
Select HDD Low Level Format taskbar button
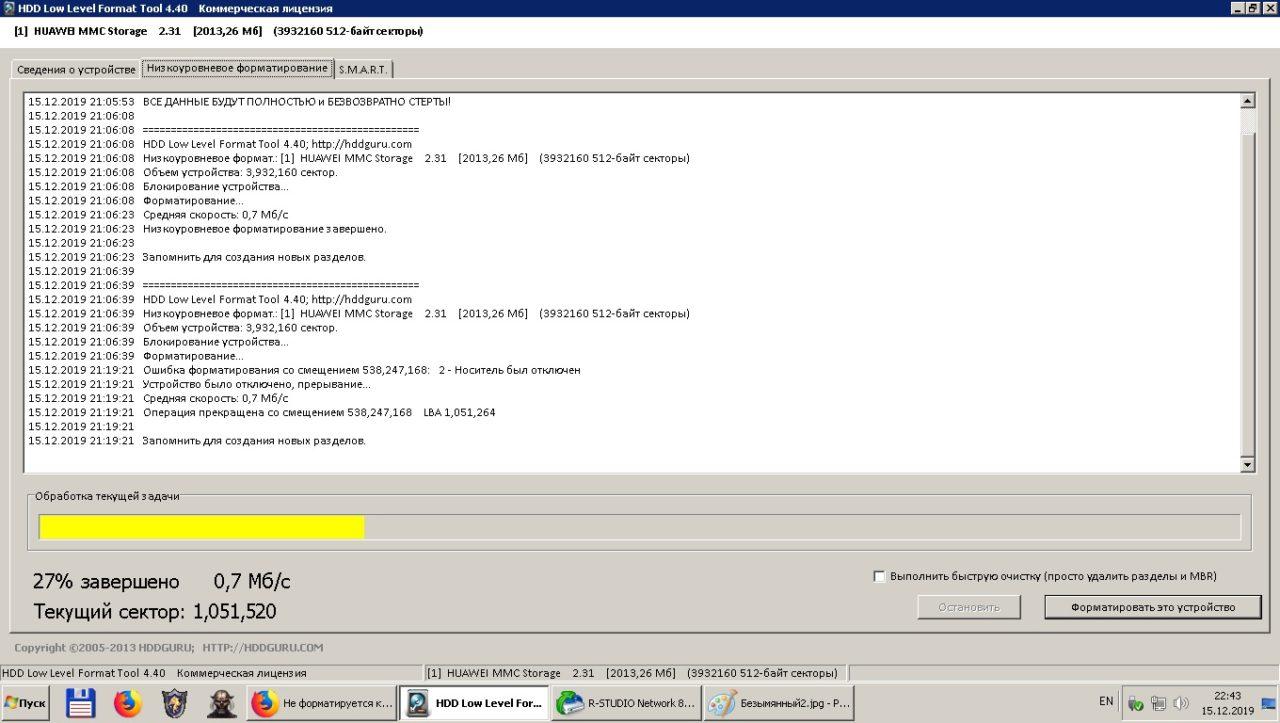click(474, 703)
